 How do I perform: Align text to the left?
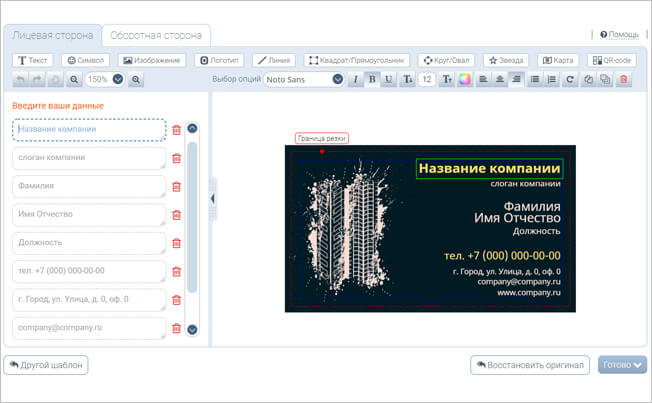click(483, 79)
